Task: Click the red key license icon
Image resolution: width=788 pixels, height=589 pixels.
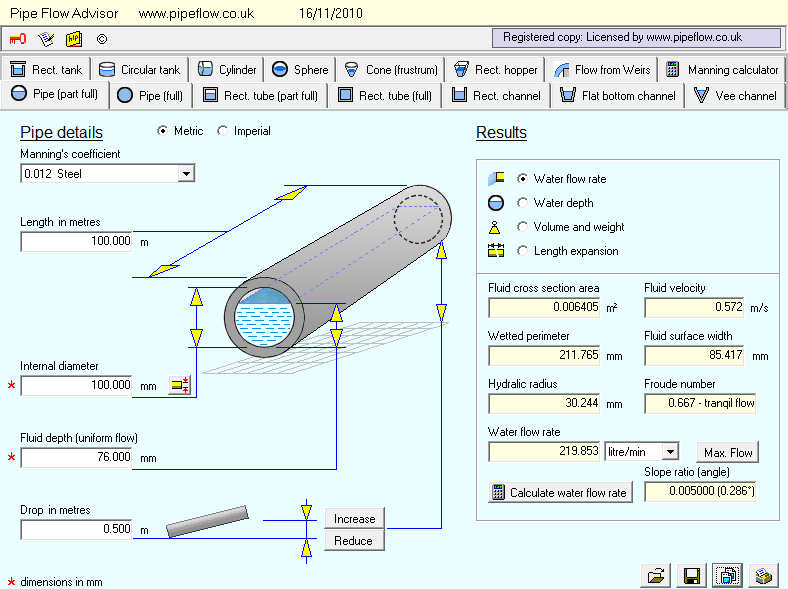Action: click(x=18, y=39)
